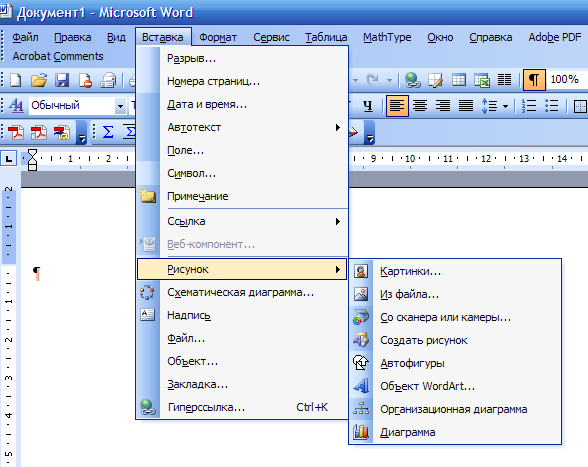Open the Styles and Formatting icon

click(x=16, y=106)
